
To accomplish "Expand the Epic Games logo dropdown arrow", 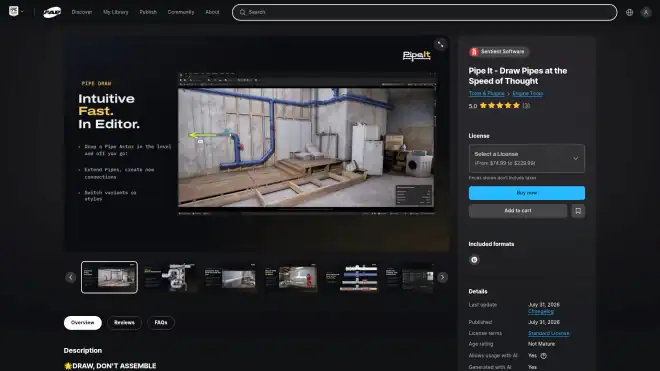I will click(22, 11).
